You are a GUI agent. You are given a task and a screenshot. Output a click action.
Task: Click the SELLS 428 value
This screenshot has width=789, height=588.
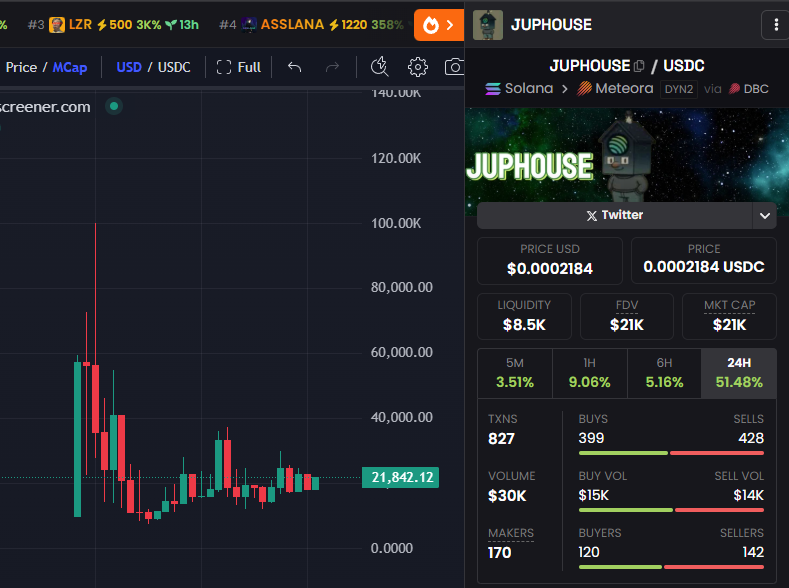(751, 438)
